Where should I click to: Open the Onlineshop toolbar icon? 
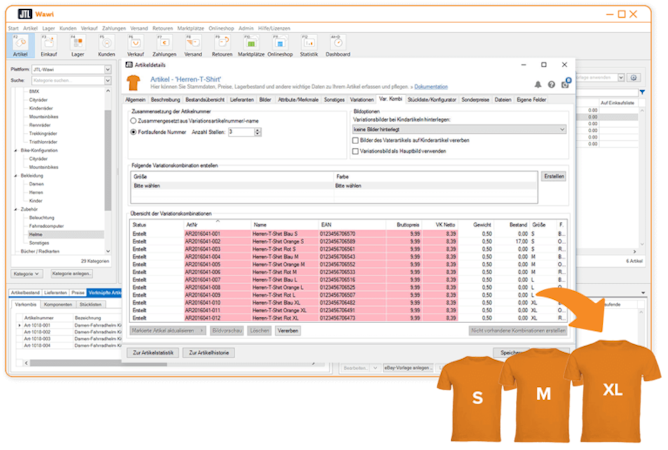tap(280, 46)
